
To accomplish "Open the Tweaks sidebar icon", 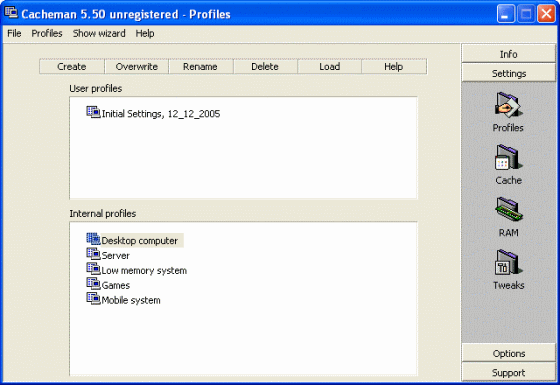I will (x=509, y=262).
